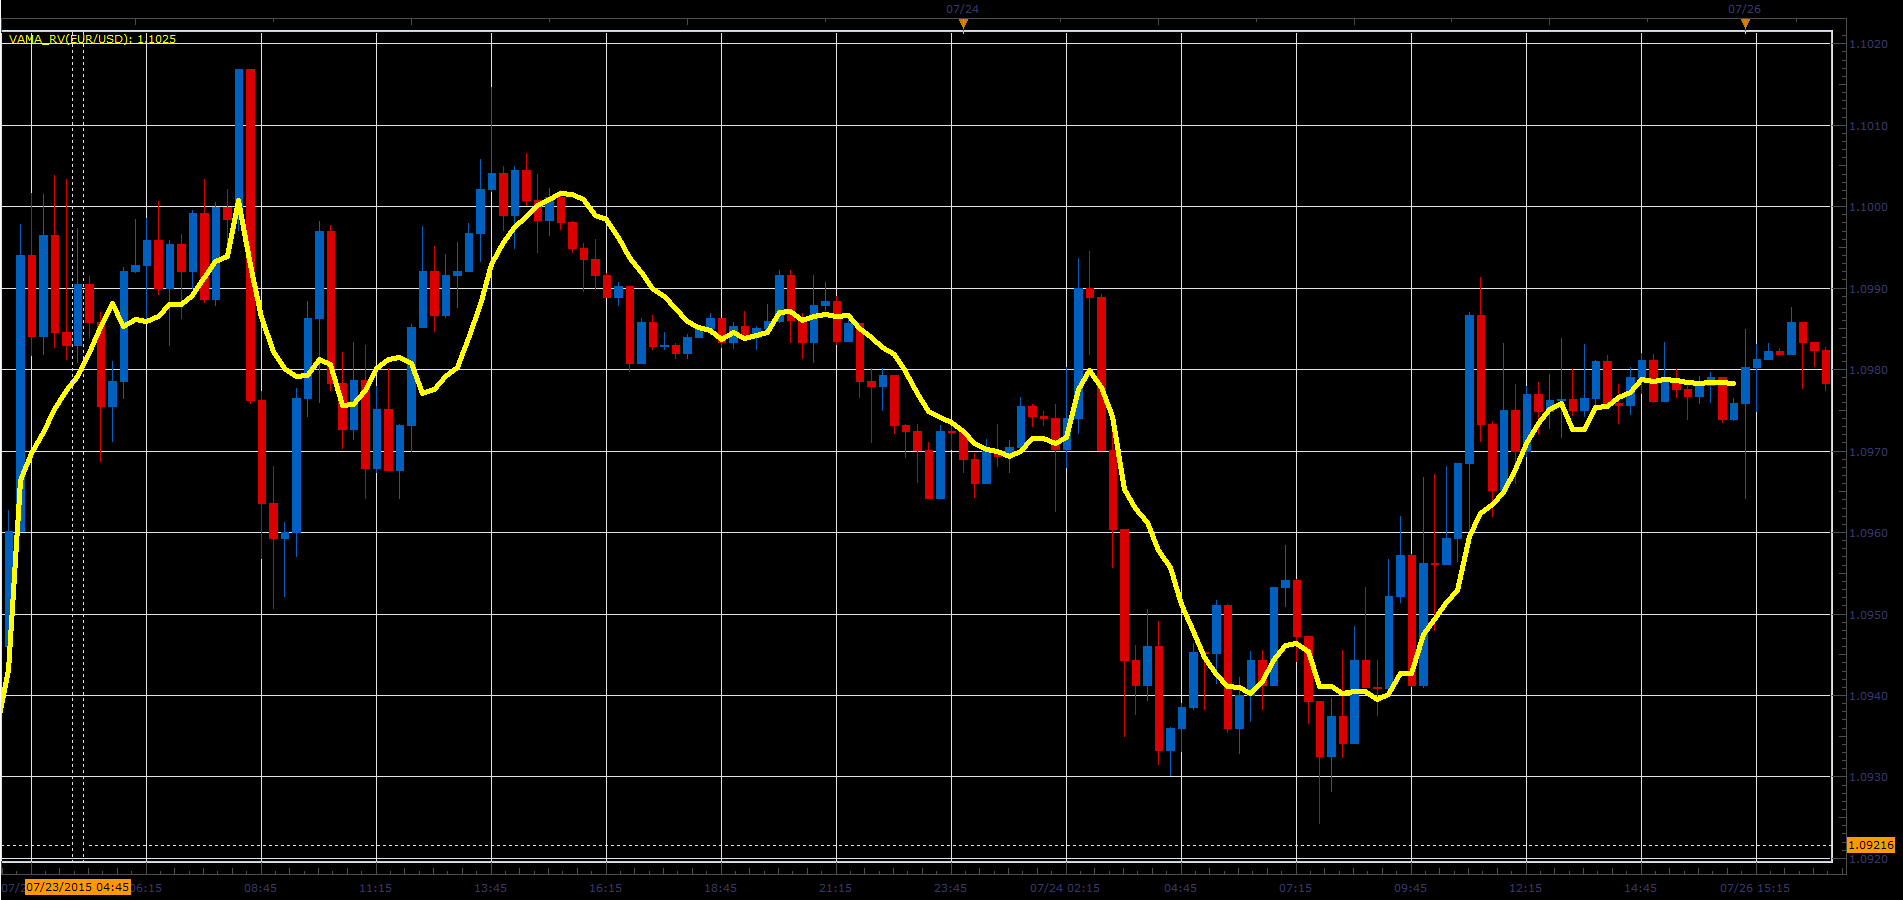Image resolution: width=1903 pixels, height=900 pixels.
Task: Click the 07/26 day marker triangle
Action: coord(1745,23)
